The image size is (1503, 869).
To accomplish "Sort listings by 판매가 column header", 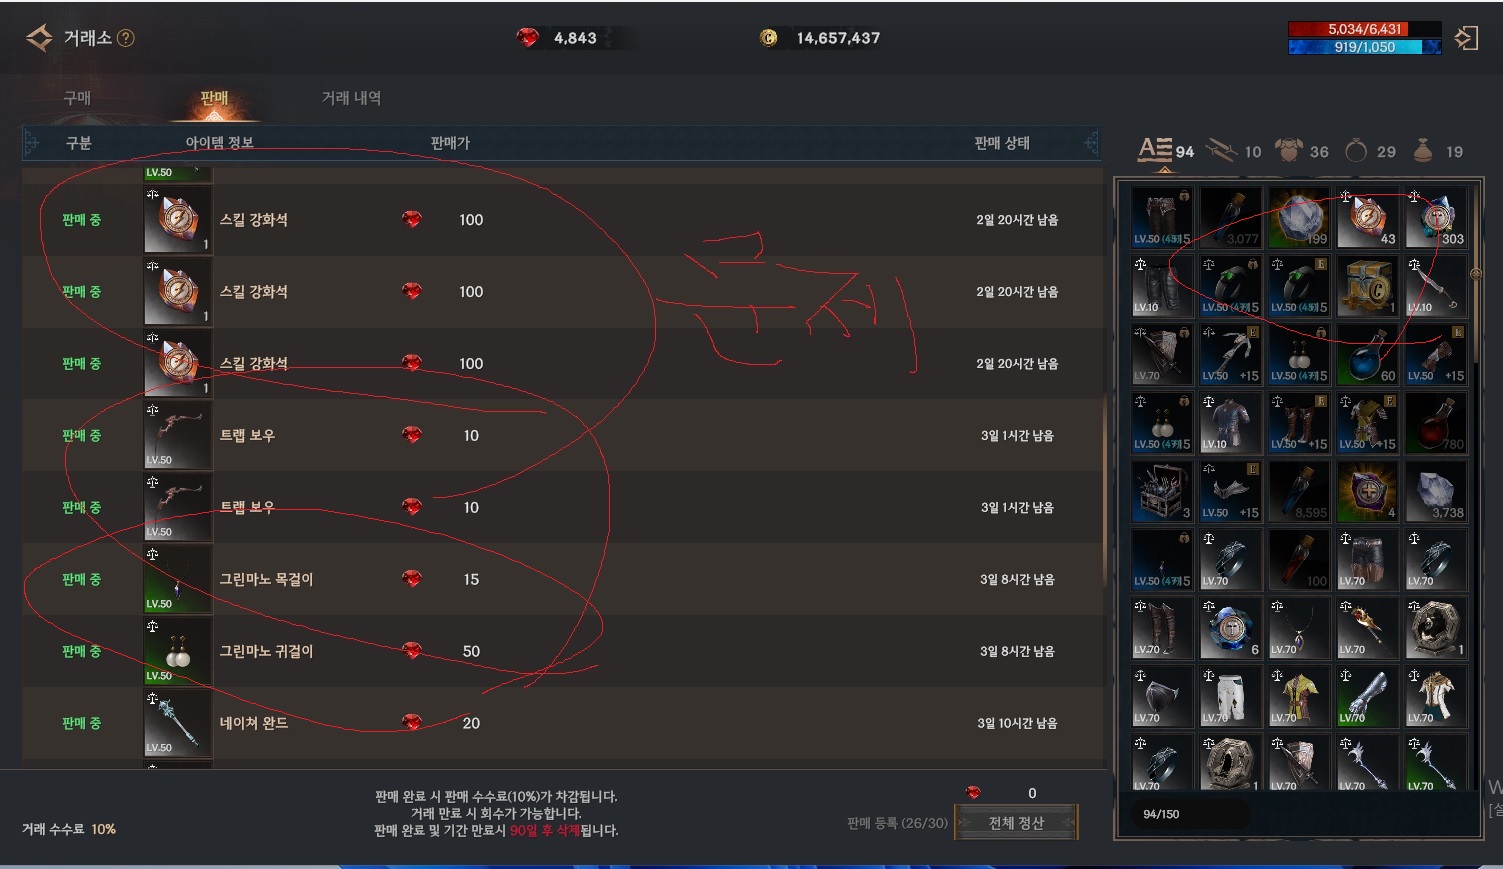I will pyautogui.click(x=450, y=143).
